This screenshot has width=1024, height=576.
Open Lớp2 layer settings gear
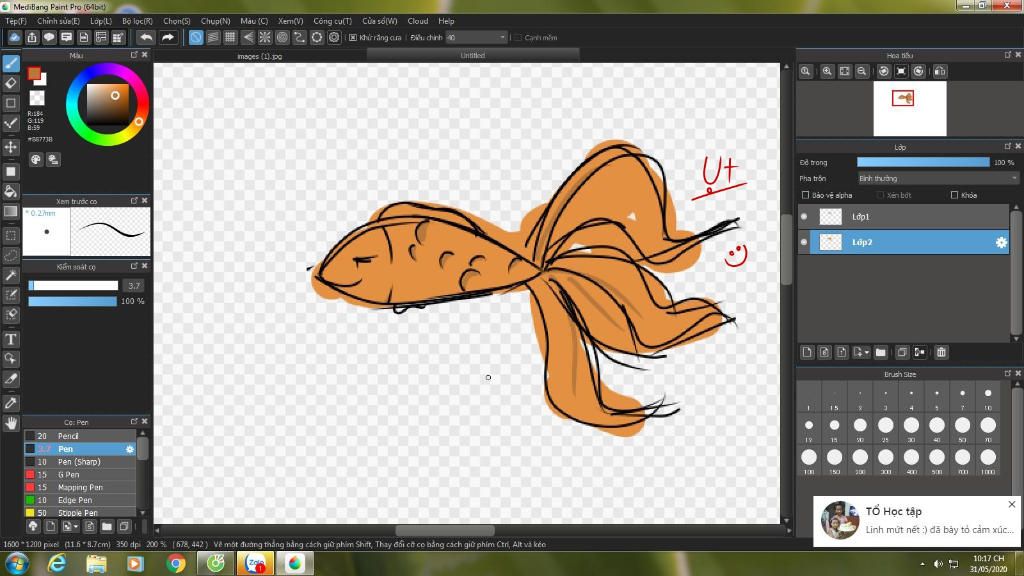[x=1000, y=242]
